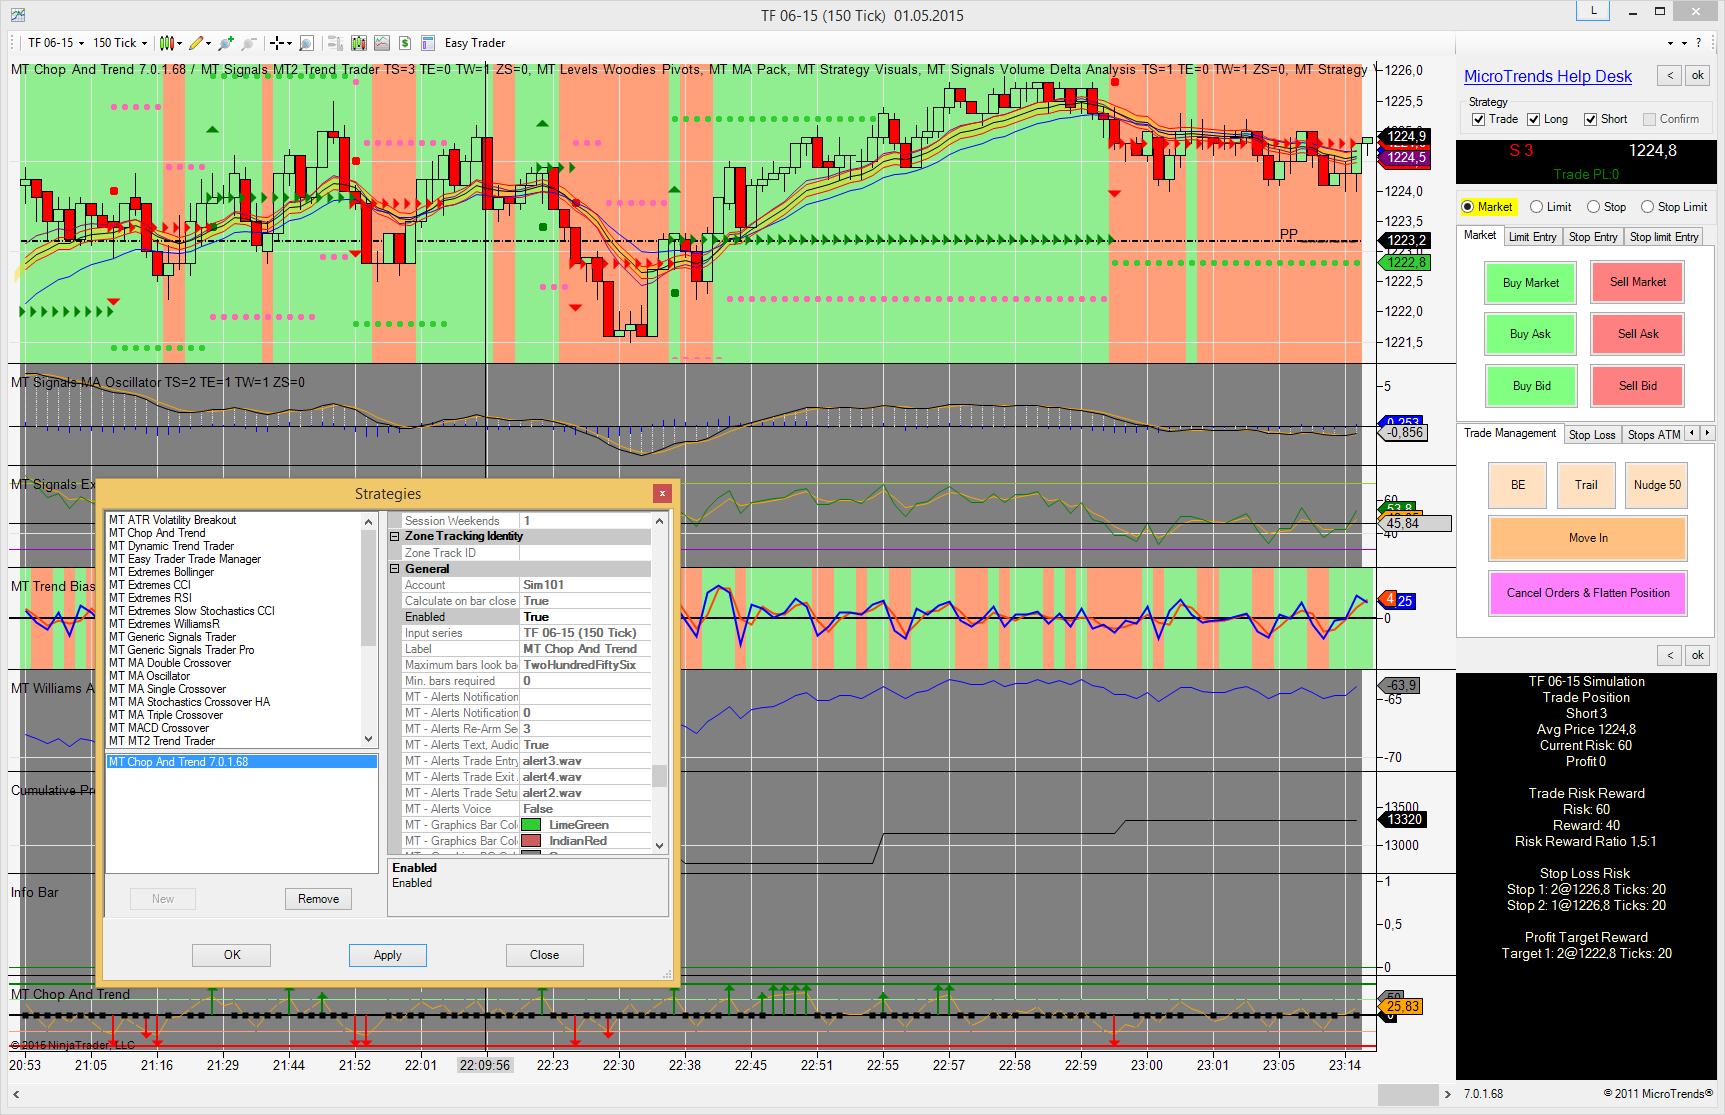The width and height of the screenshot is (1725, 1115).
Task: Open the chart style candlestick icon
Action: pos(167,43)
